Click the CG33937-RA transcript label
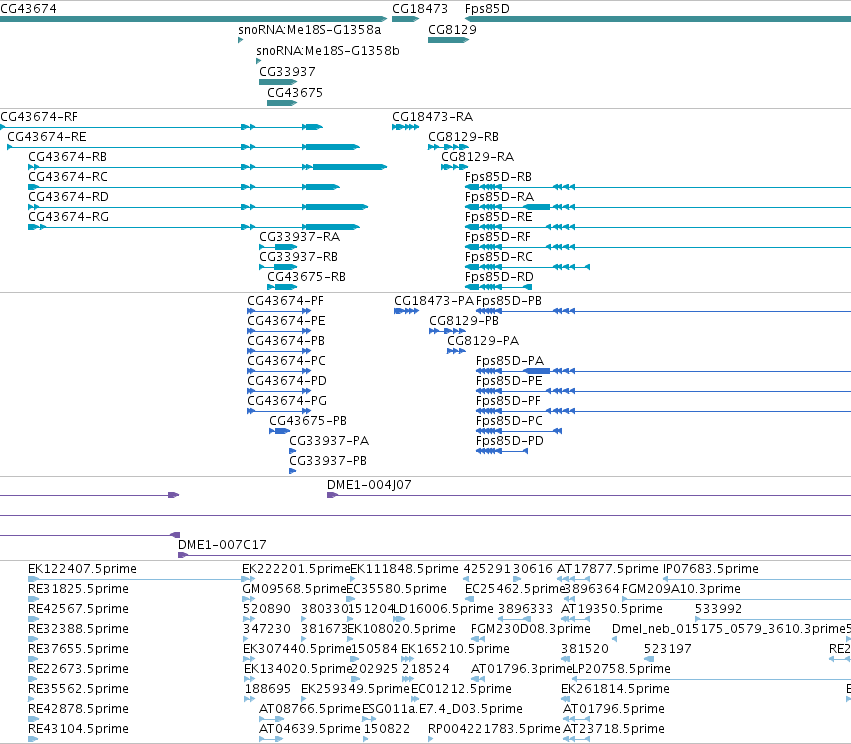851x744 pixels. click(x=300, y=237)
